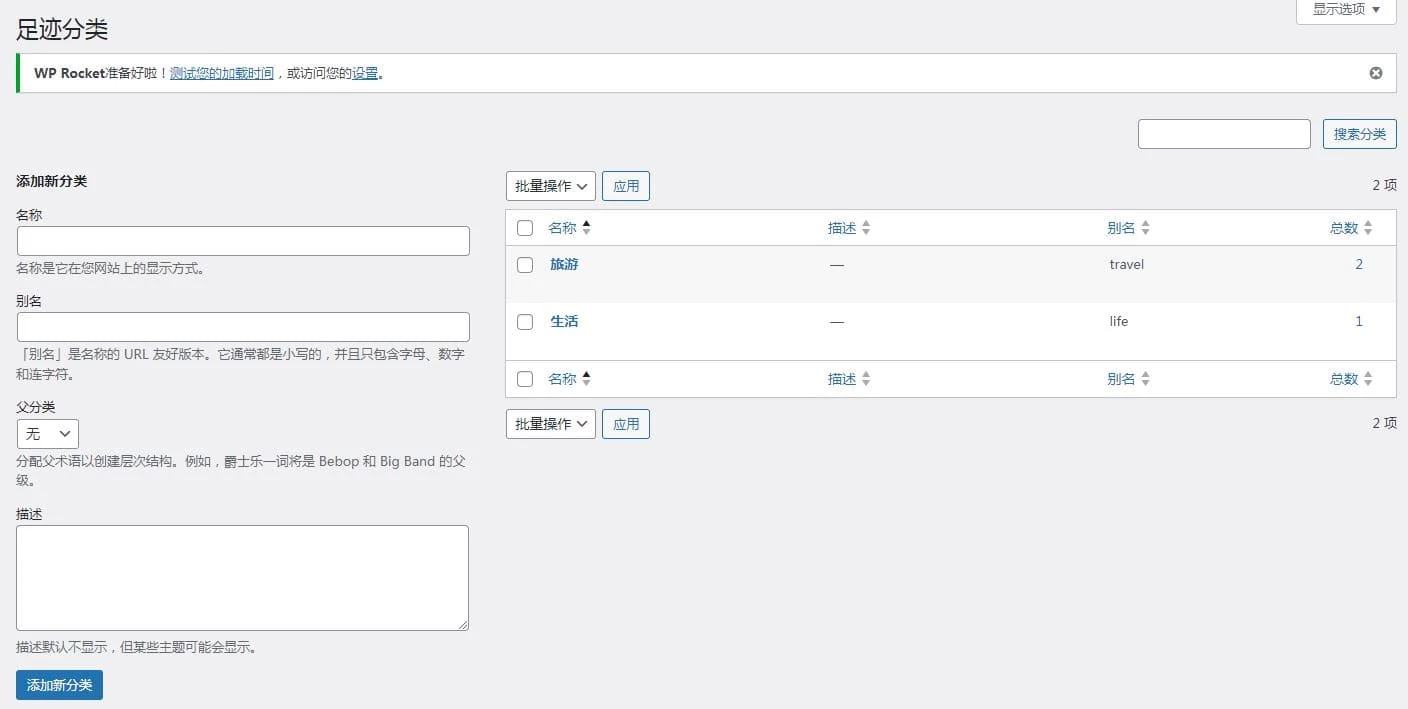Open the bottom 批量操作 dropdown
The height and width of the screenshot is (709, 1408).
551,424
